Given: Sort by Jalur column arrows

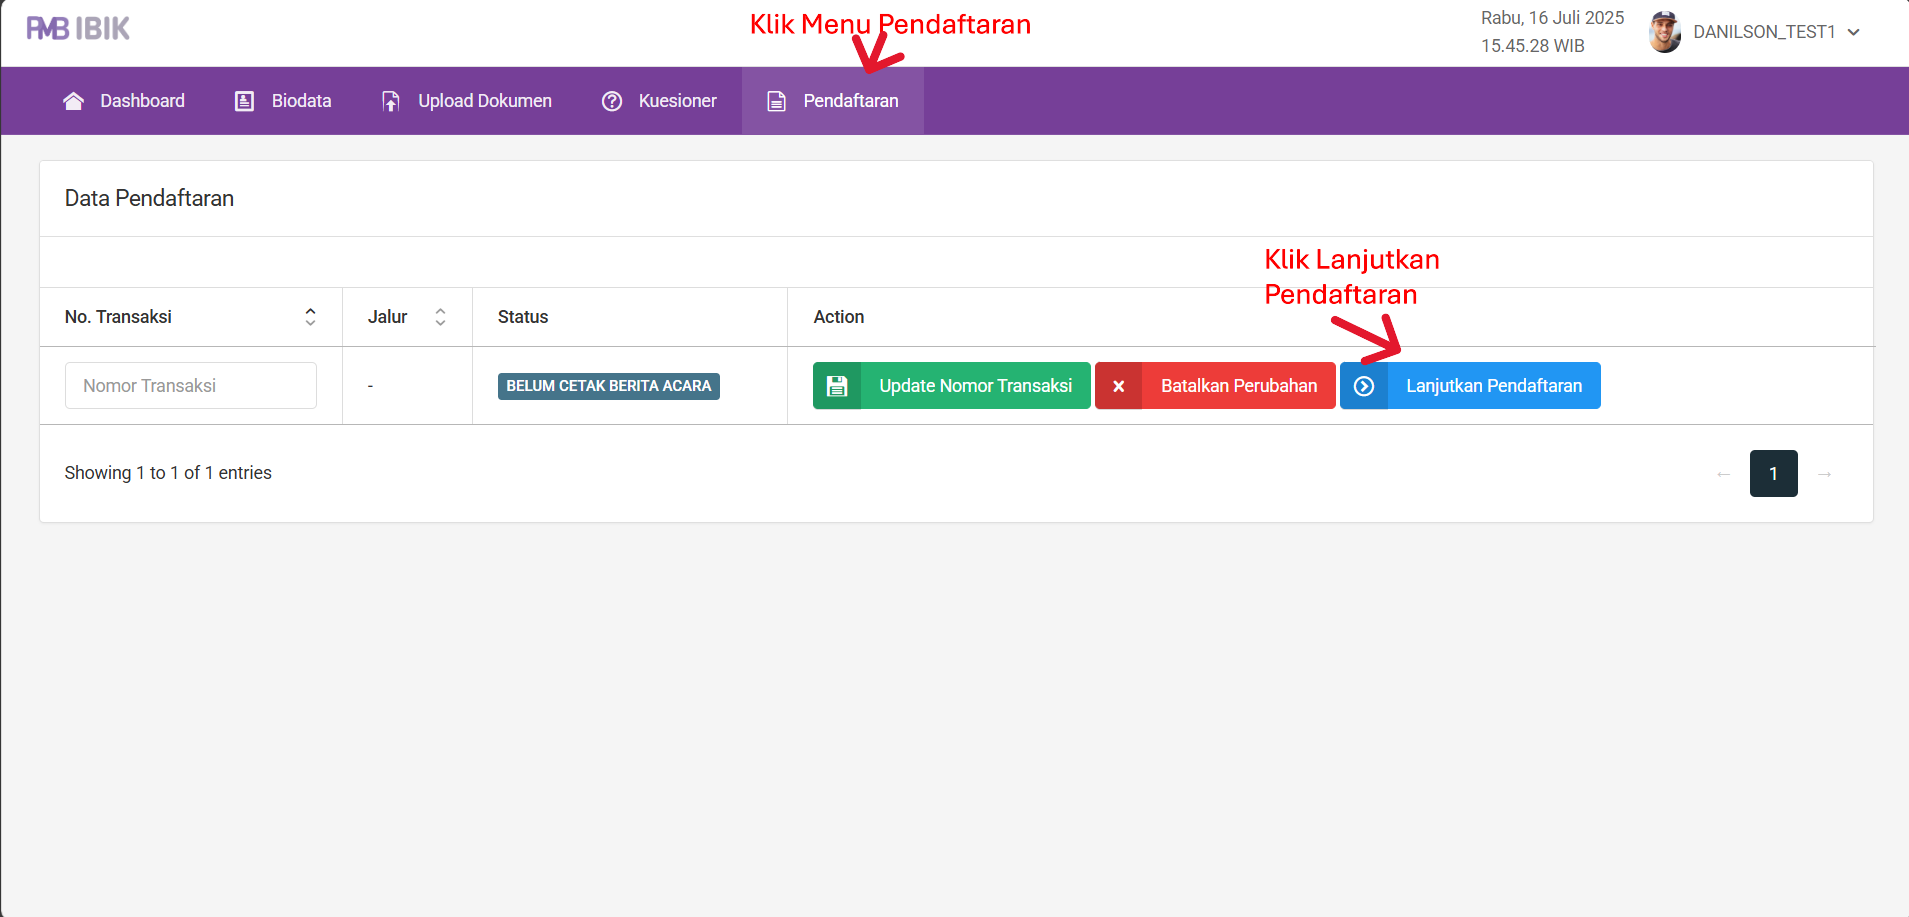Looking at the screenshot, I should pos(440,317).
